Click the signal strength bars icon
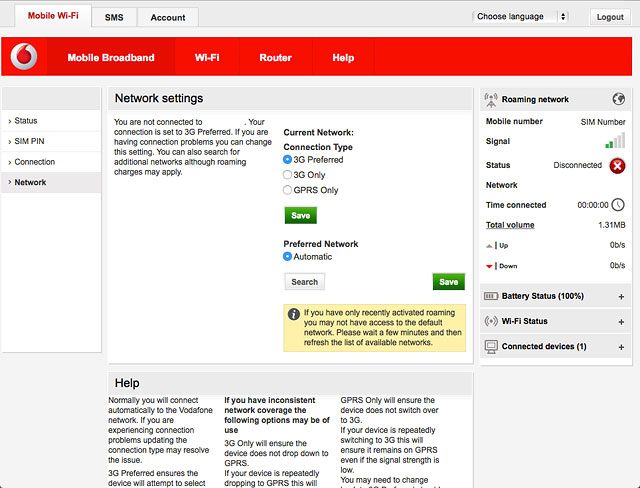This screenshot has height=488, width=640. pos(615,142)
